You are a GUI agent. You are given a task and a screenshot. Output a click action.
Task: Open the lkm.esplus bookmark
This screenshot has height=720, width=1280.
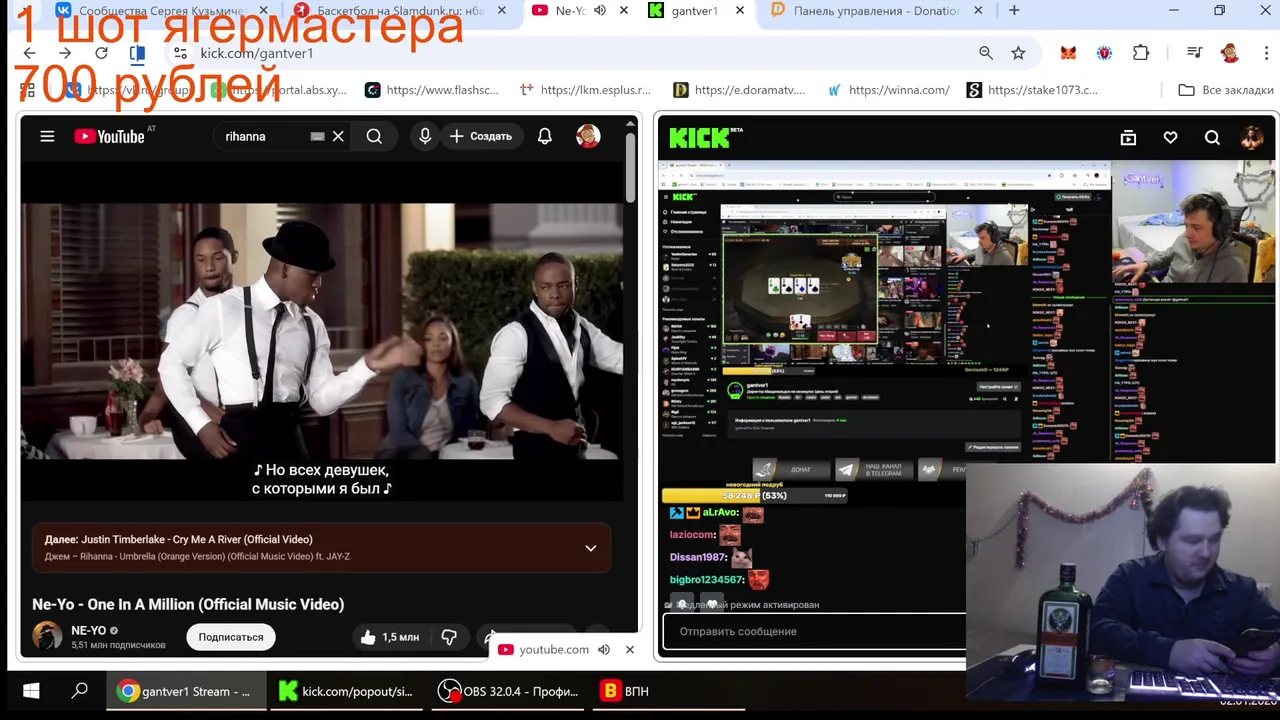pyautogui.click(x=586, y=90)
